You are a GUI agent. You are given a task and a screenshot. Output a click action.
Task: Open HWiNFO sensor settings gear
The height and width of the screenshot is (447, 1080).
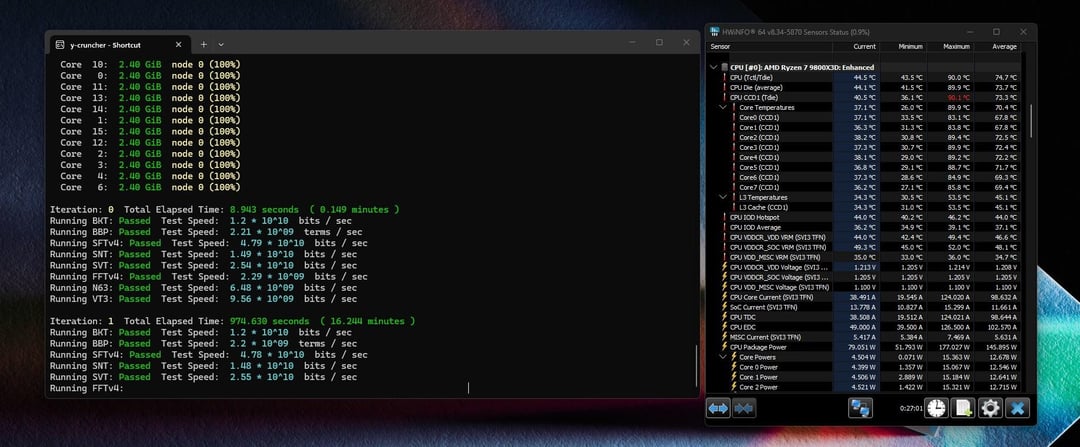click(990, 407)
